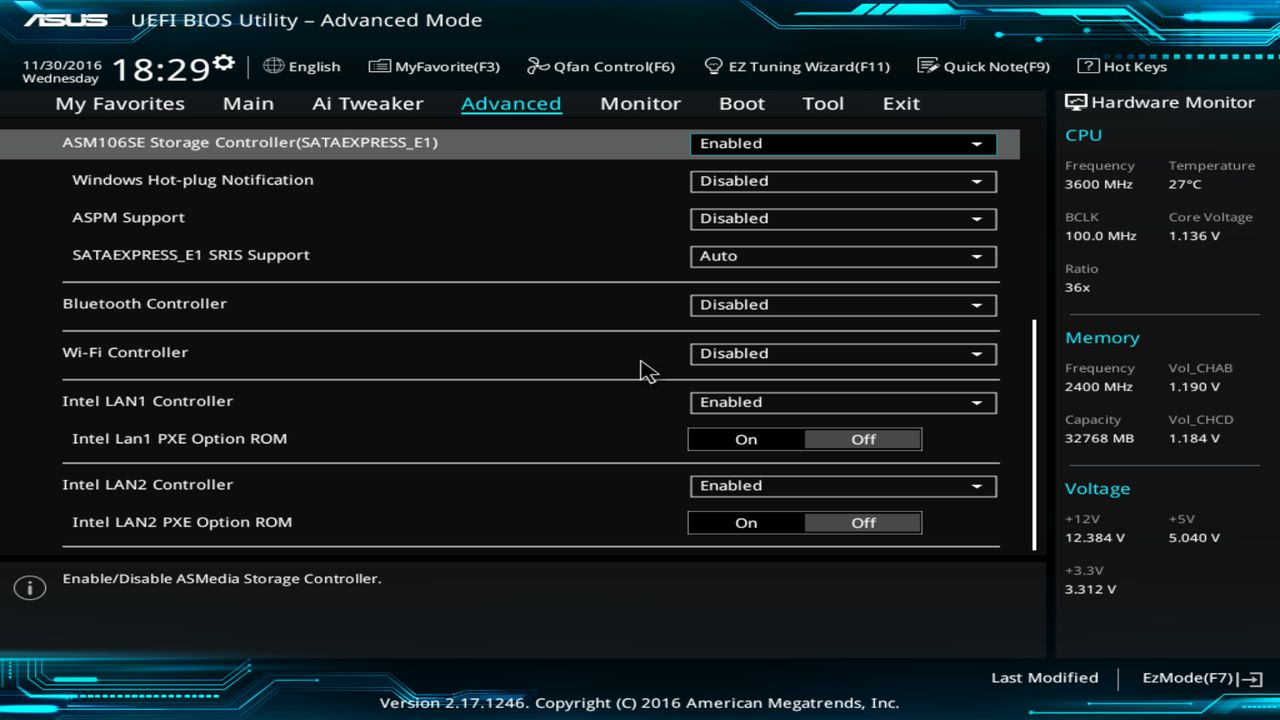Switch to EzMode
The height and width of the screenshot is (720, 1280).
click(1184, 677)
